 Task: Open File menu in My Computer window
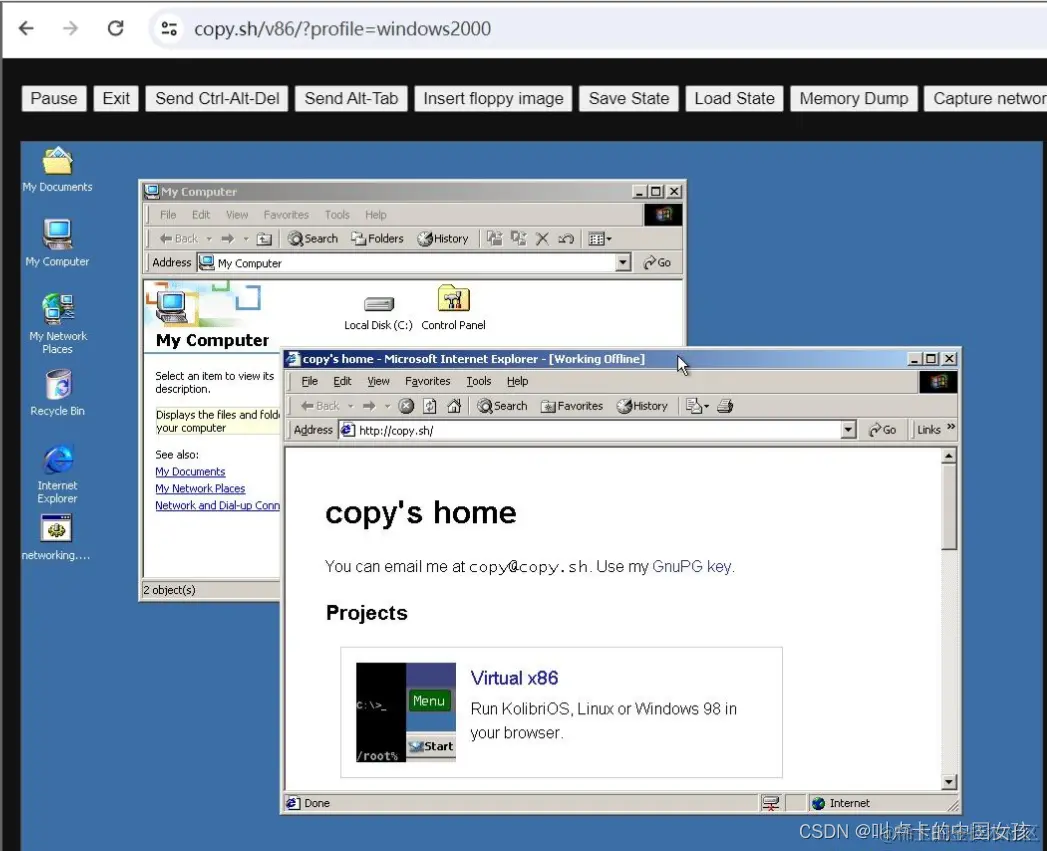pos(168,215)
